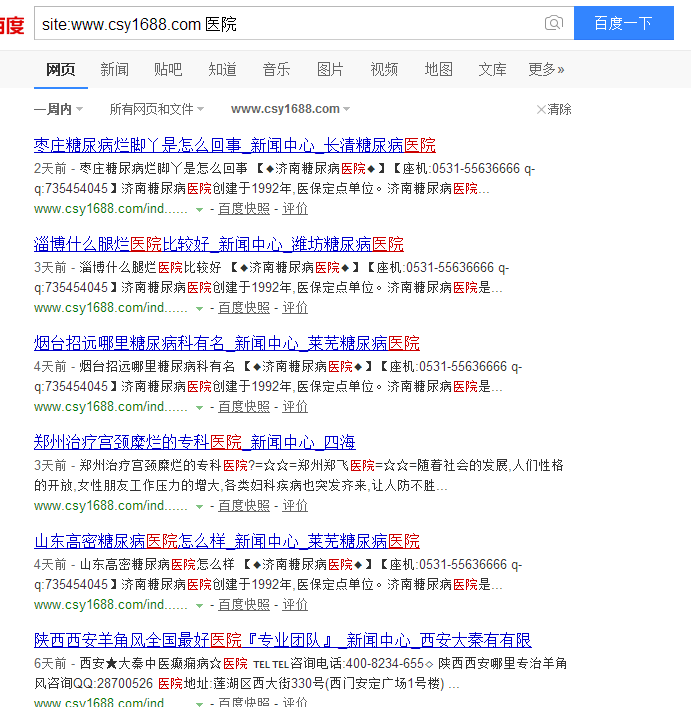Image resolution: width=691 pixels, height=707 pixels.
Task: Open 百度快照 for 淄博什么腿烂 result
Action: point(244,308)
